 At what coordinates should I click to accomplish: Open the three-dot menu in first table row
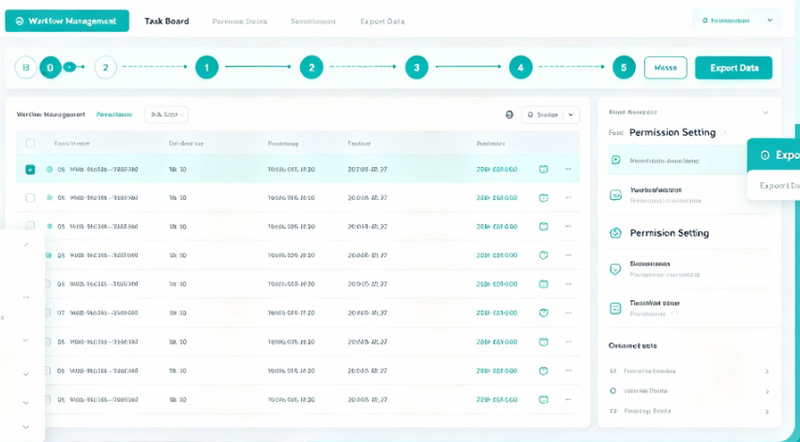coord(568,169)
